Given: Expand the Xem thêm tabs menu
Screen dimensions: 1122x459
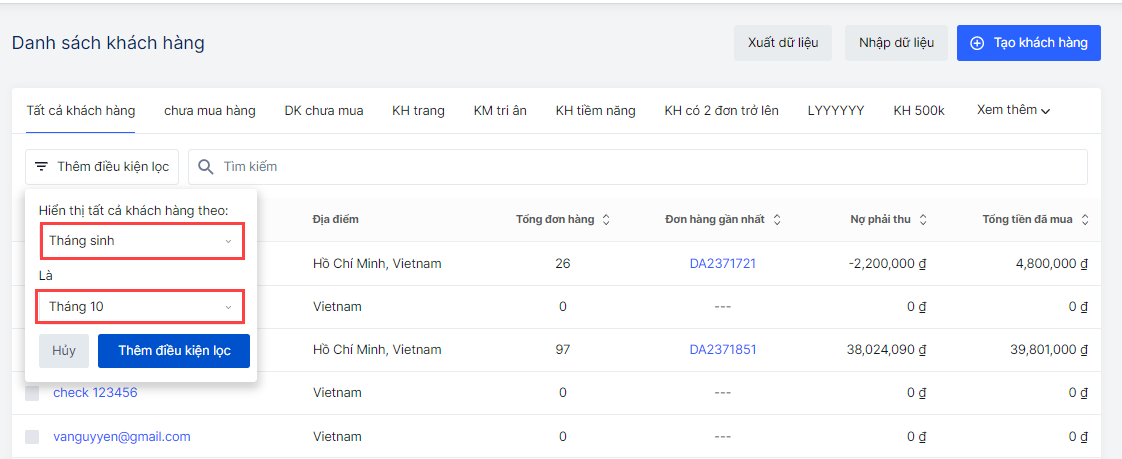Looking at the screenshot, I should (x=1013, y=110).
